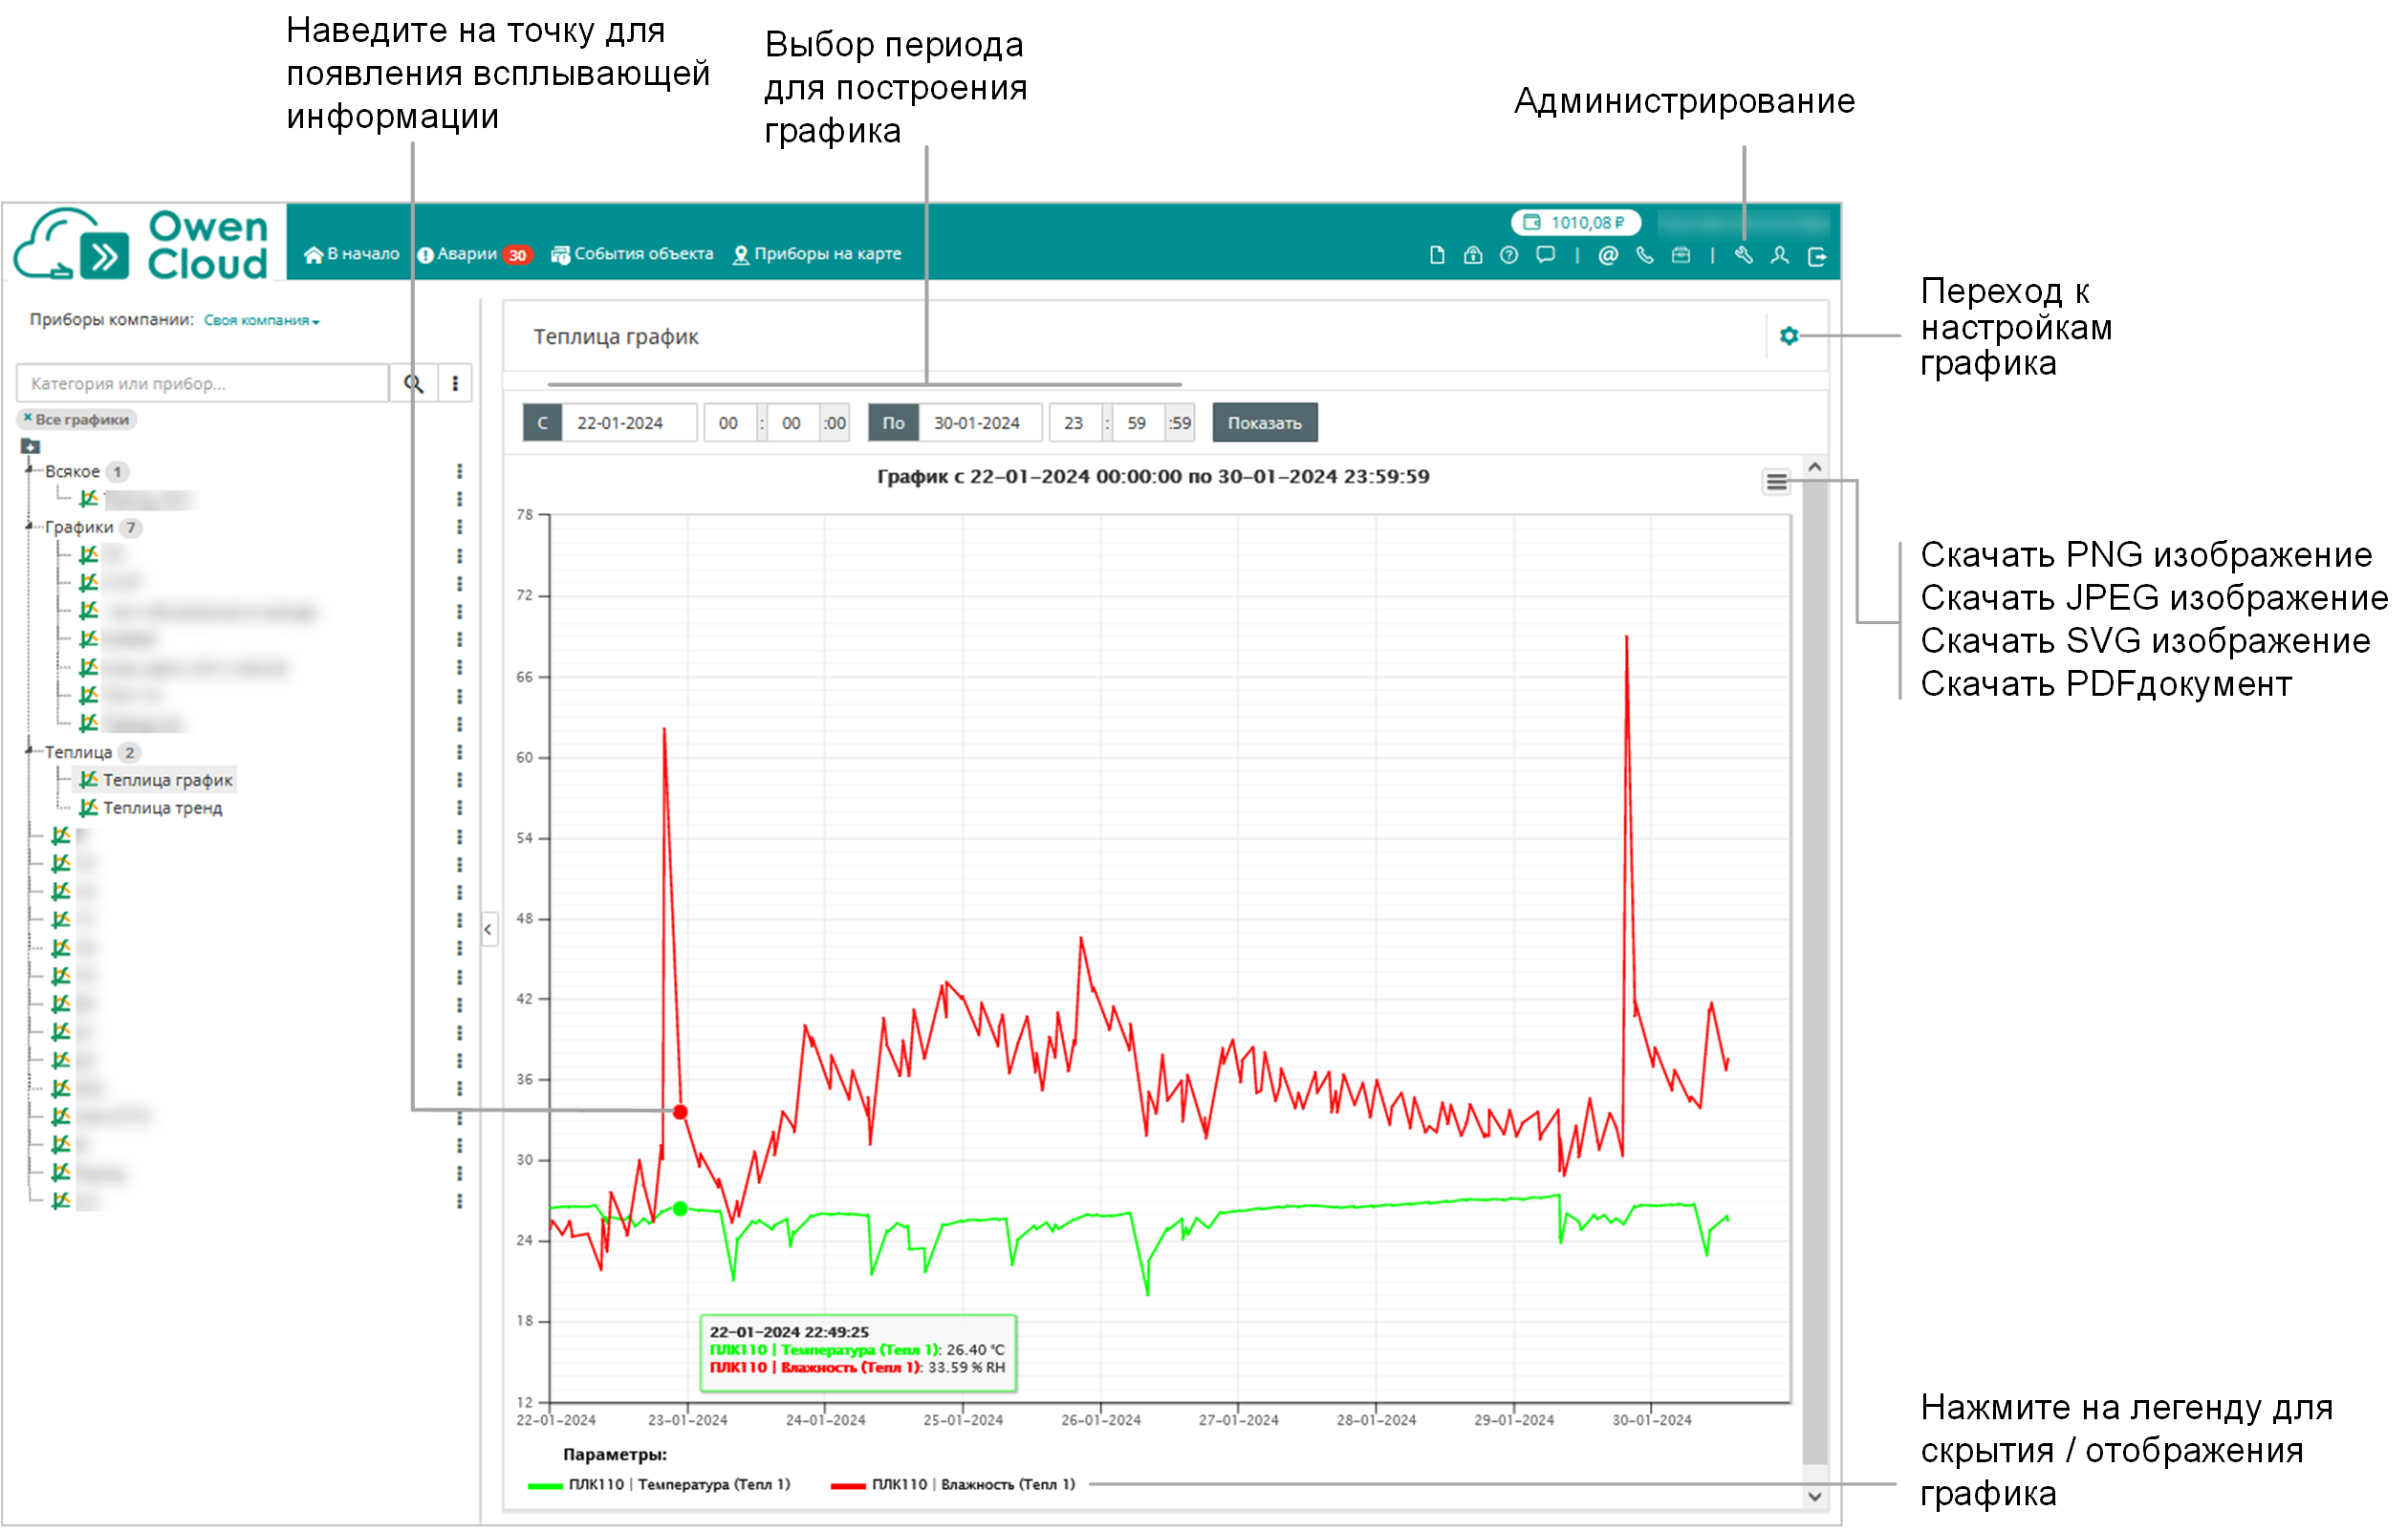Remove the 'Все графики' filter tag
2408x1532 pixels.
tap(28, 419)
